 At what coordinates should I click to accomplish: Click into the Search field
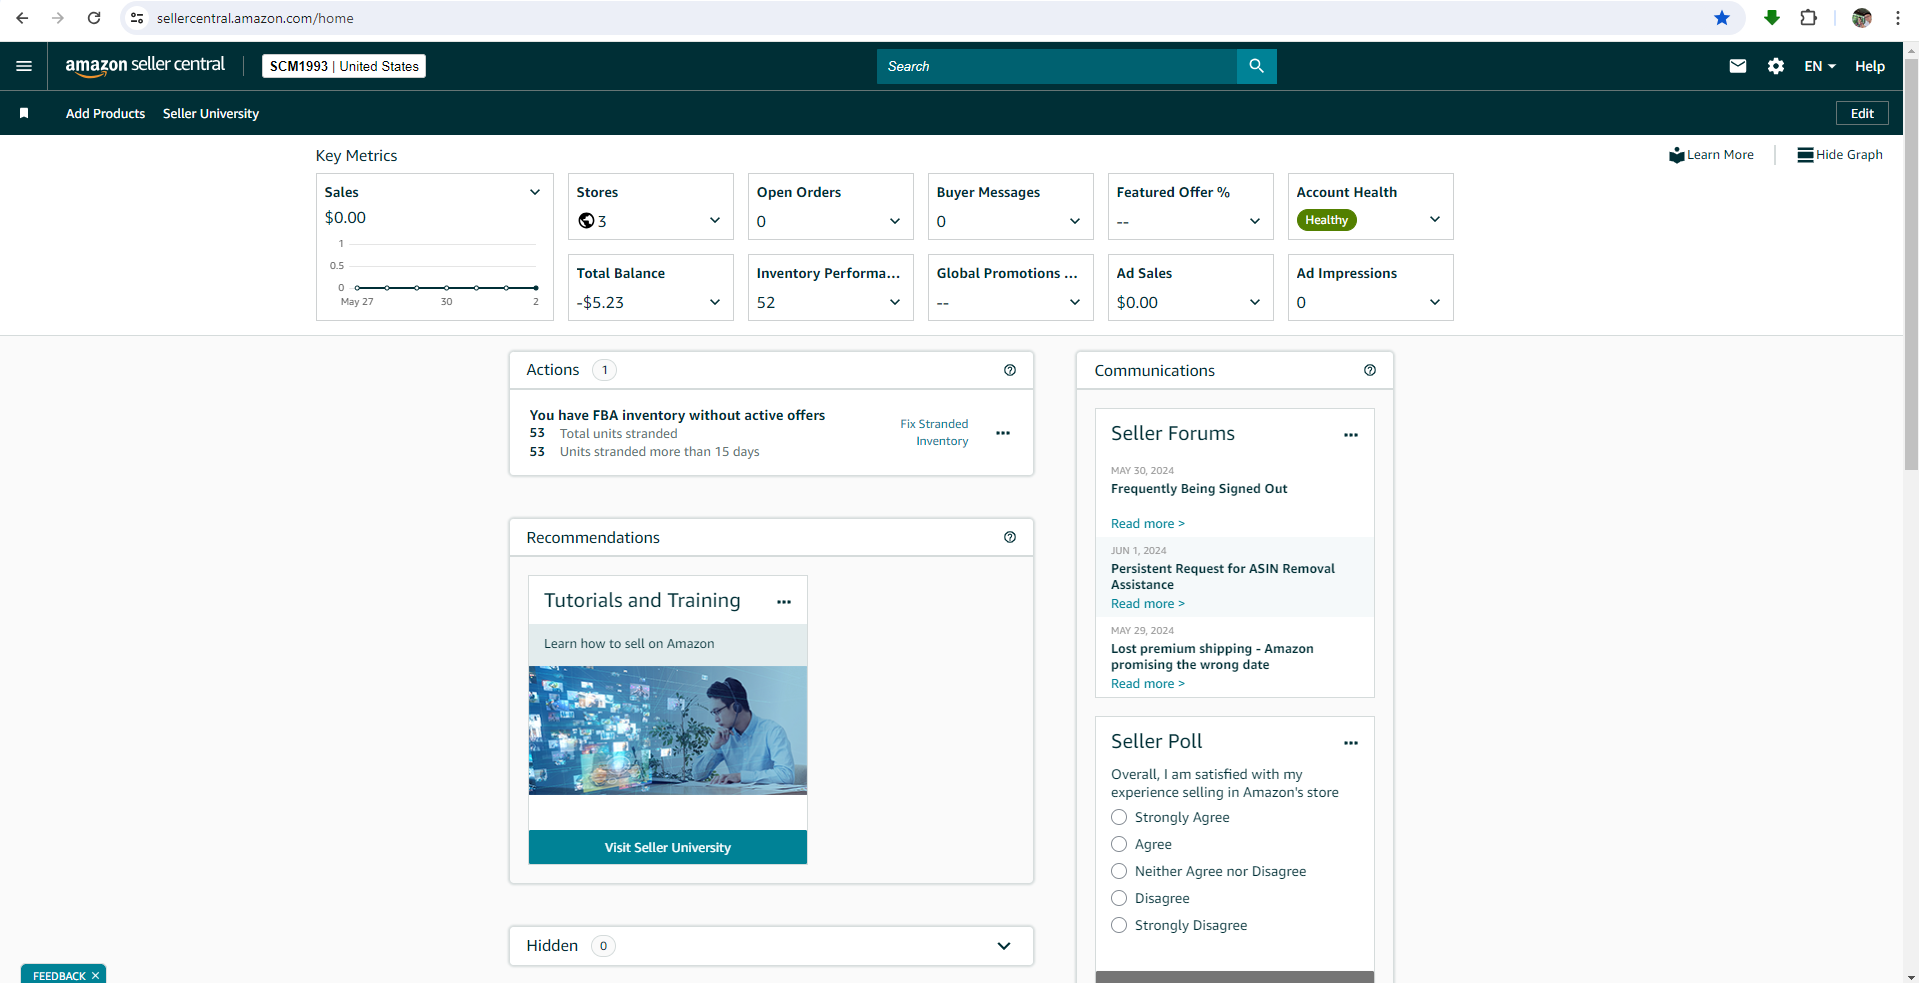pos(1057,66)
